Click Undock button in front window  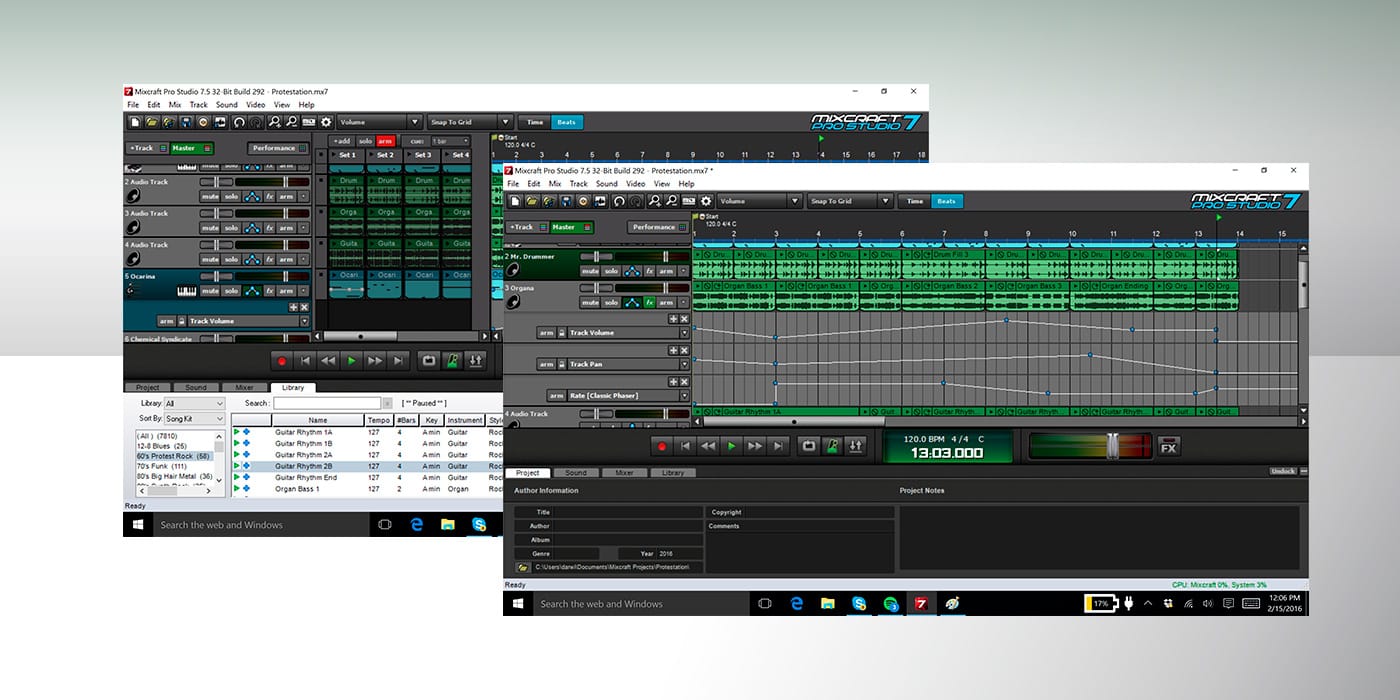click(x=1283, y=471)
